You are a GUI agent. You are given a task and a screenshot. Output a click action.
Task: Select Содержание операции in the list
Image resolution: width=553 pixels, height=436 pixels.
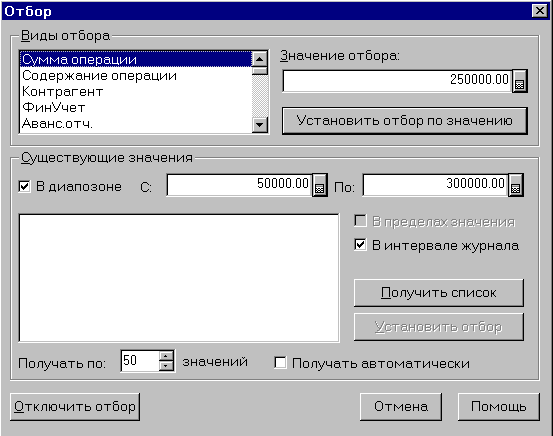pyautogui.click(x=136, y=75)
